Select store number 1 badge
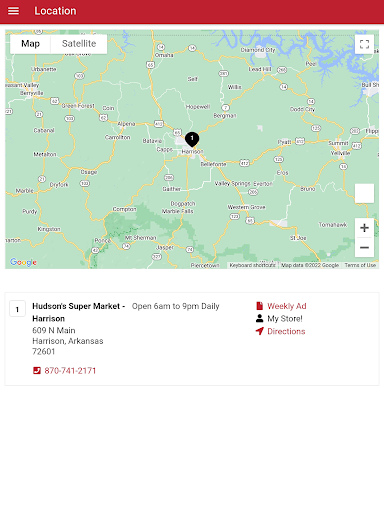 click(x=17, y=309)
